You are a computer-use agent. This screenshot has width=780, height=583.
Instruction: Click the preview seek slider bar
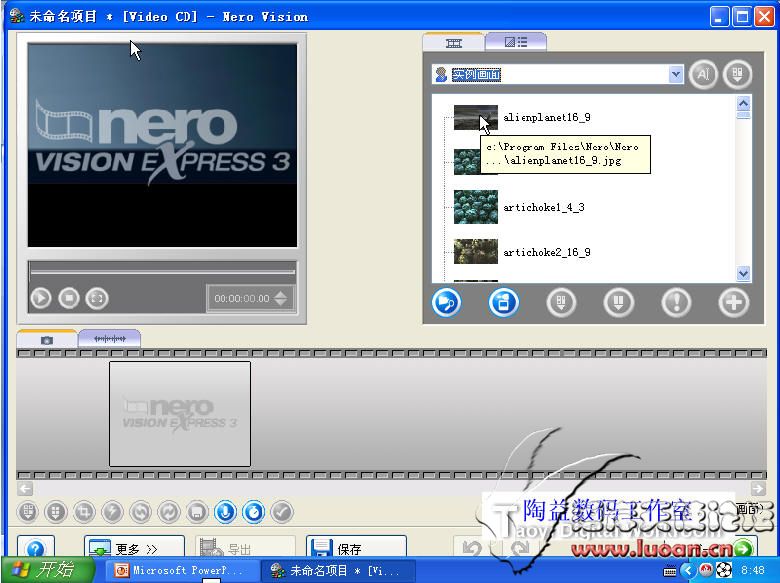point(162,272)
